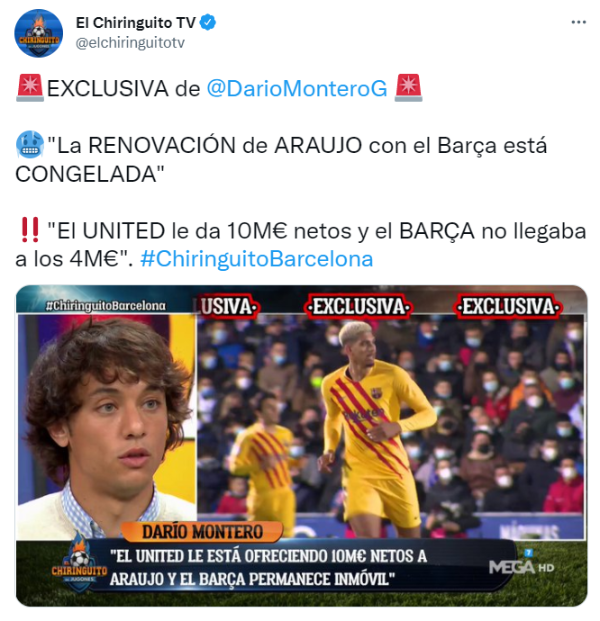Viewport: 600px width, 621px height.
Task: Click the red double exclamation emoji
Action: [x=30, y=230]
